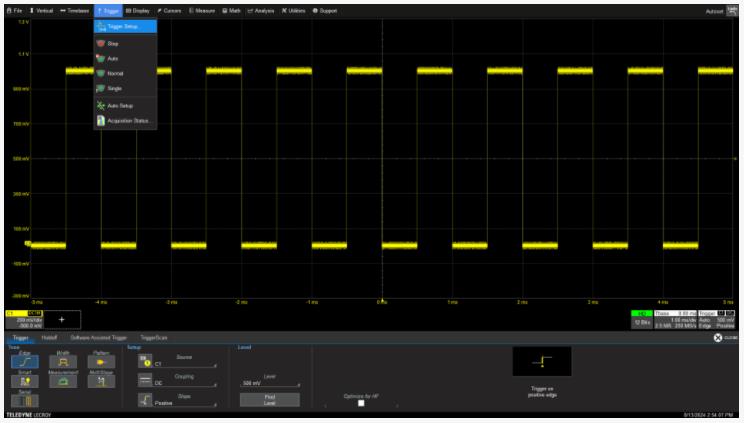
Task: Set trigger mode to Auto
Action: tap(113, 59)
